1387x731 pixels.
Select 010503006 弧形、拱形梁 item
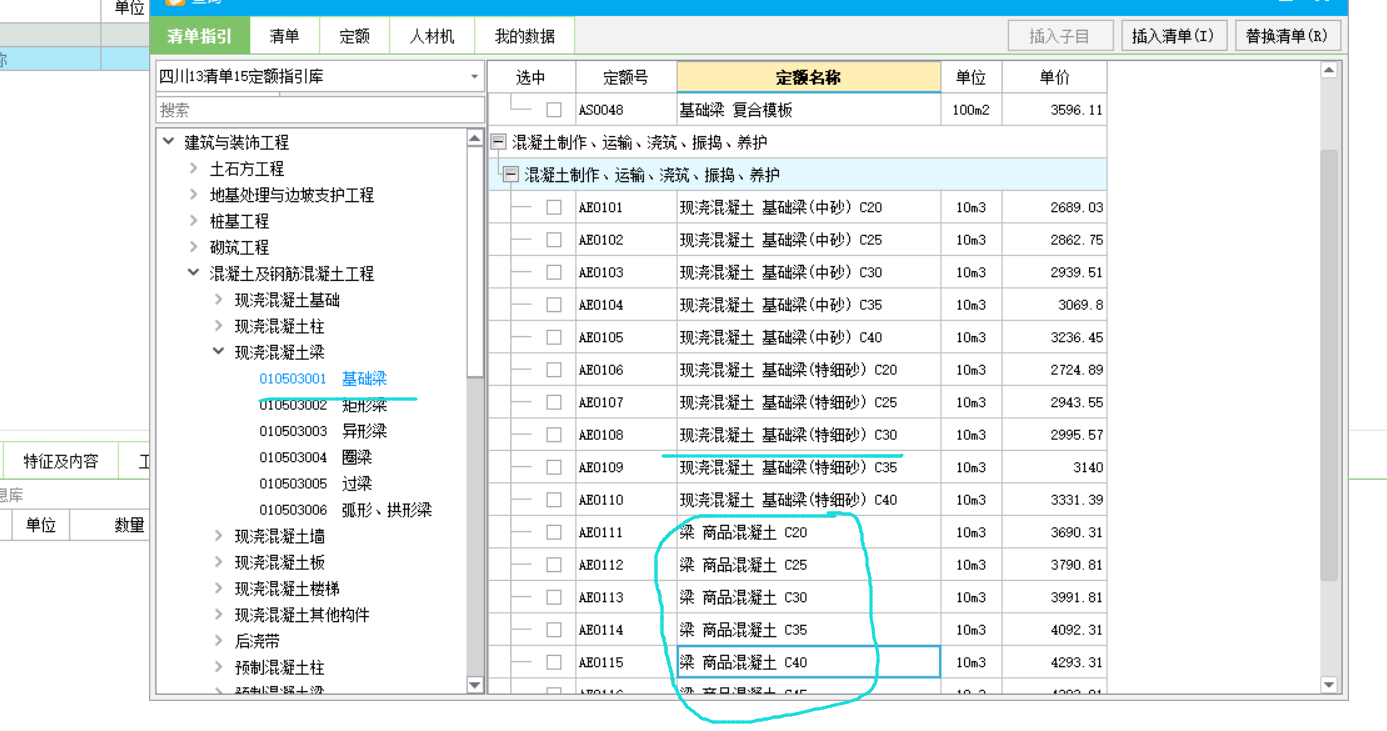coord(345,510)
